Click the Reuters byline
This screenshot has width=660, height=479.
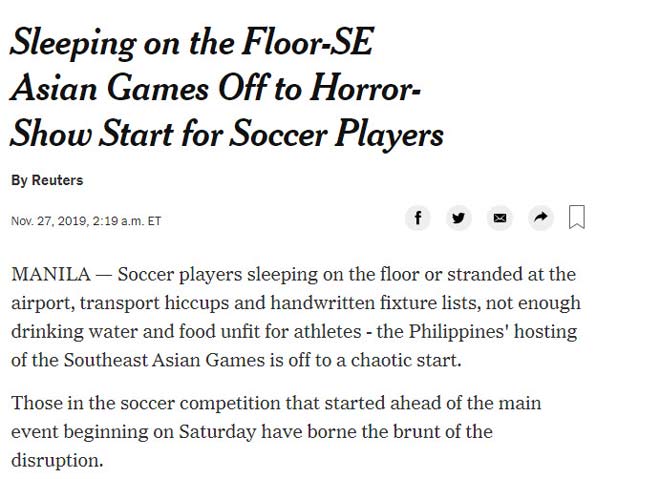[57, 181]
